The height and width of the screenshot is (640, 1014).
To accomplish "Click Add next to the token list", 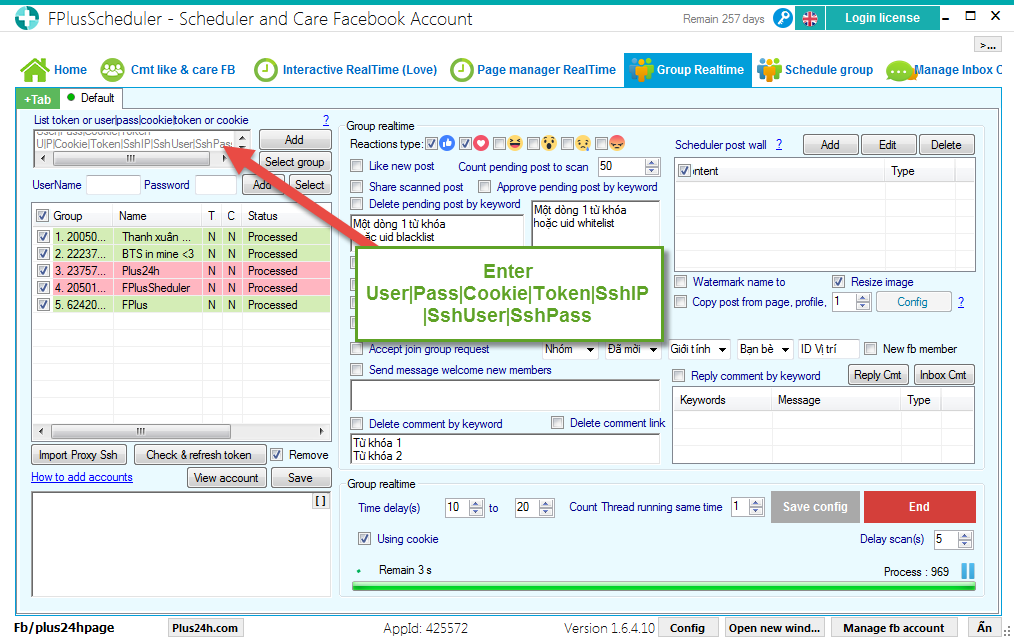I will pos(295,140).
